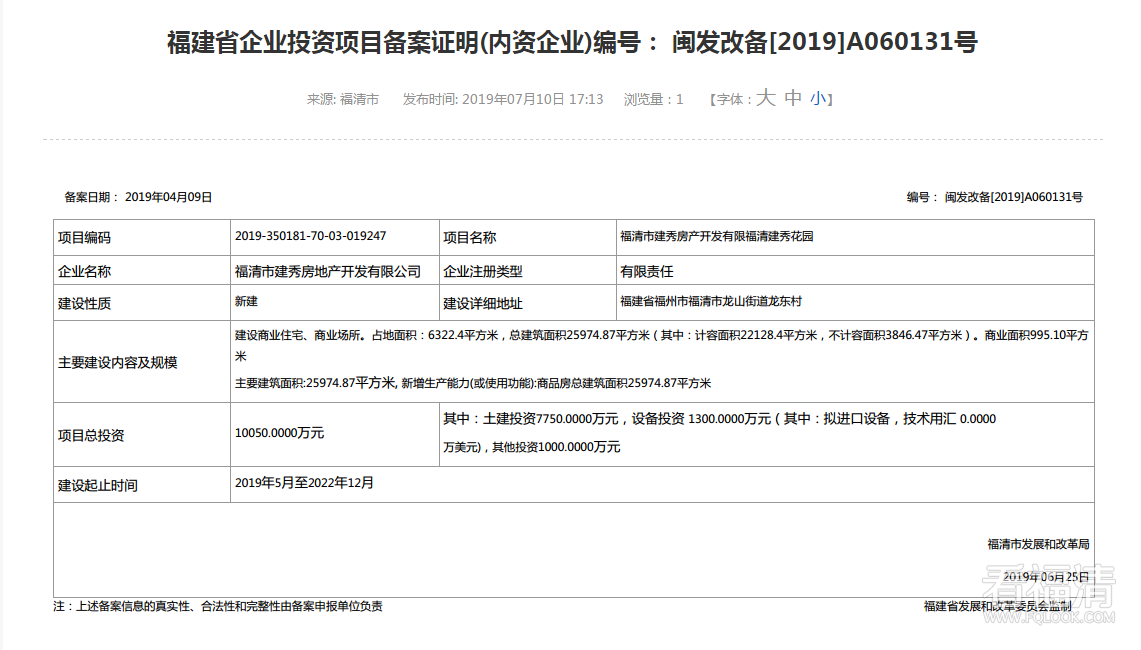Select the date 2019年06月25日

[1046, 576]
